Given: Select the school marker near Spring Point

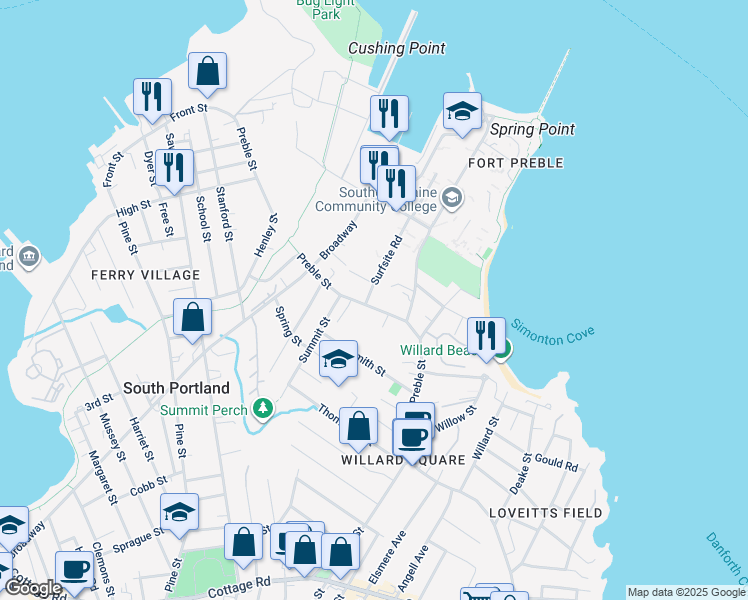Looking at the screenshot, I should 462,112.
